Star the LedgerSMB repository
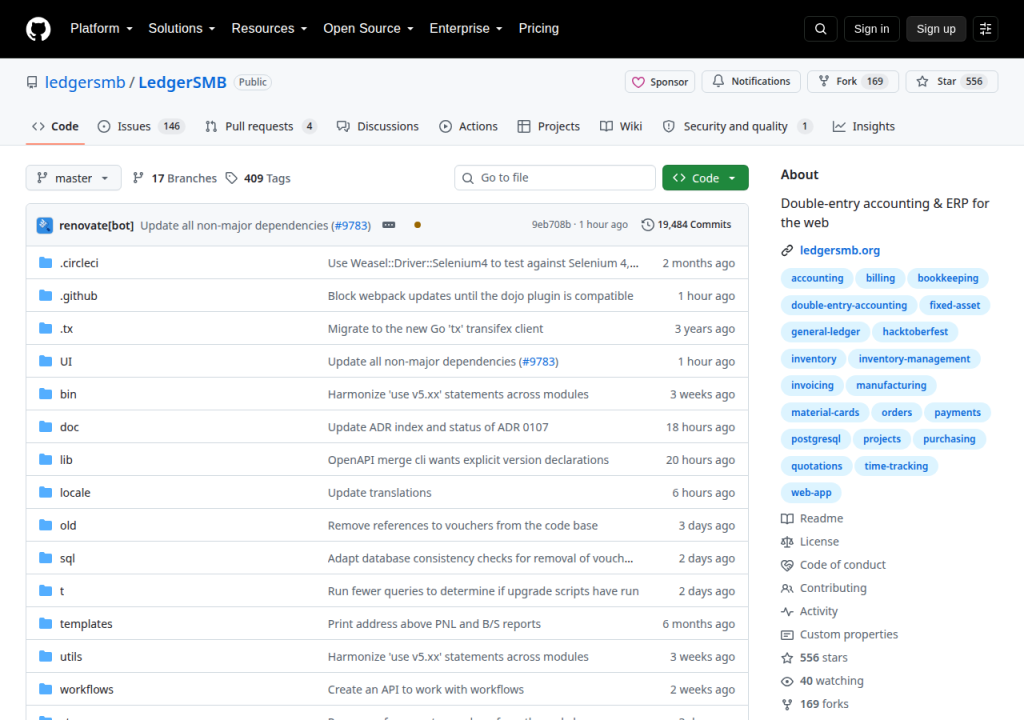The width and height of the screenshot is (1024, 720). [x=952, y=82]
